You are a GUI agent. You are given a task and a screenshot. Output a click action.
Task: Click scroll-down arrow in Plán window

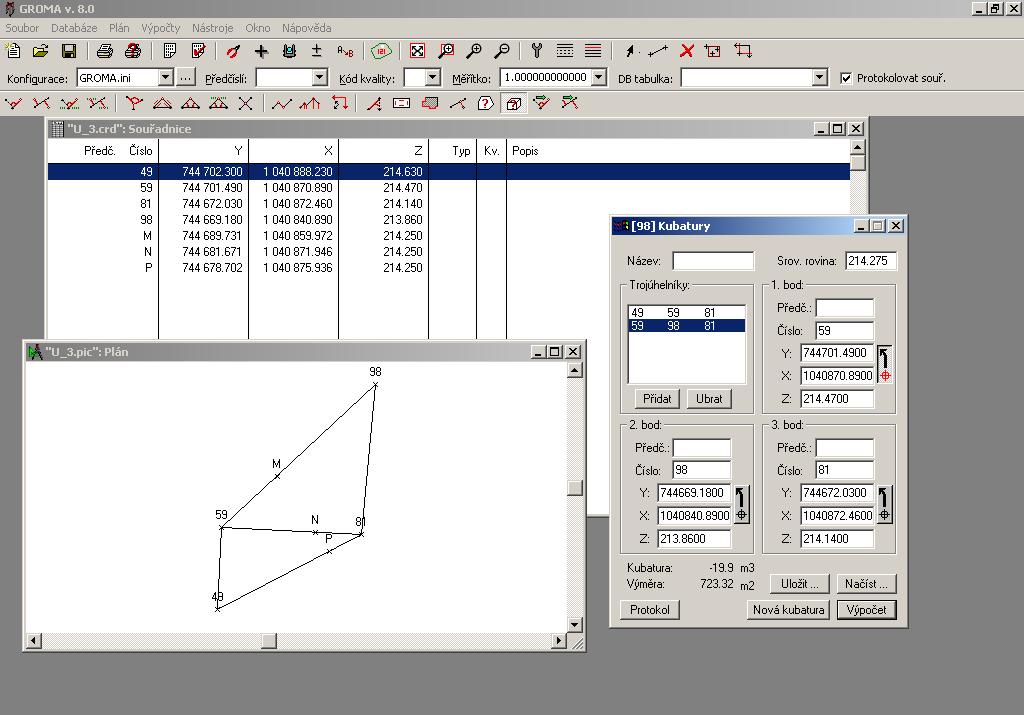575,624
